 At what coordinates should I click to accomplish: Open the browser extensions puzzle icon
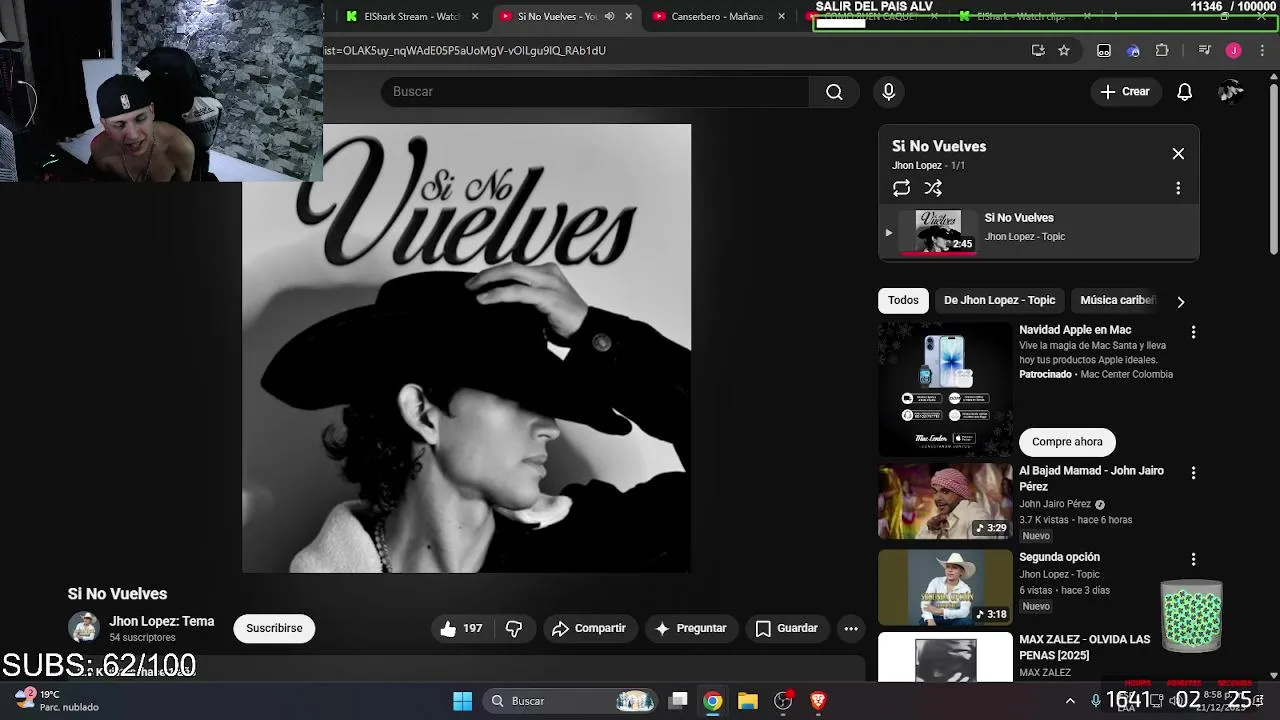(x=1162, y=50)
